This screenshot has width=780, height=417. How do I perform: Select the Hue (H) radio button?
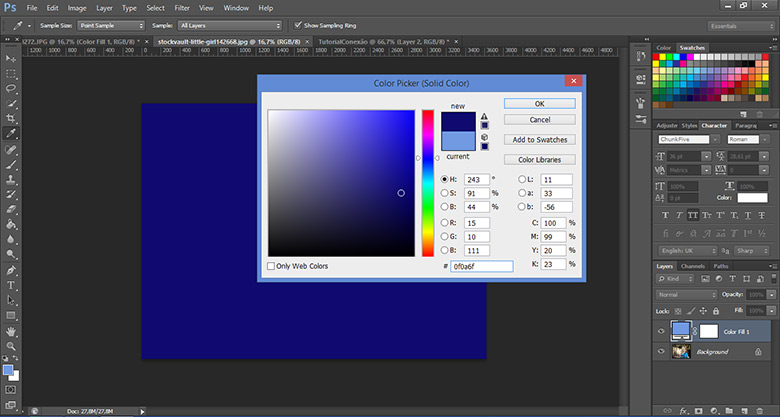[445, 179]
